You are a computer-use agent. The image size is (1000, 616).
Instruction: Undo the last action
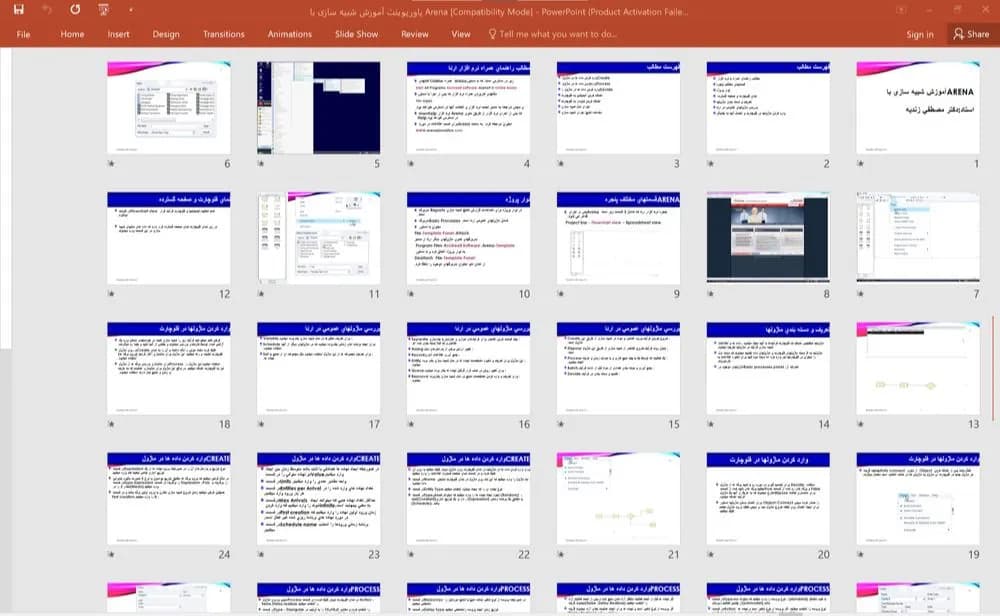pos(47,10)
